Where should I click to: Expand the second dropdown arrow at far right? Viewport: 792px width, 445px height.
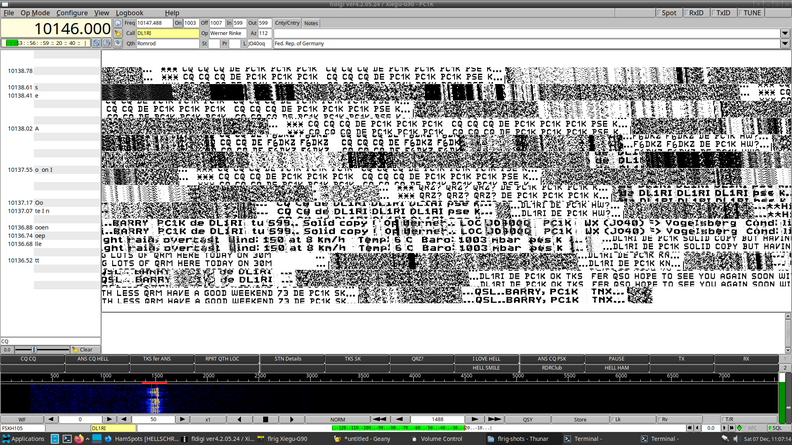click(784, 44)
